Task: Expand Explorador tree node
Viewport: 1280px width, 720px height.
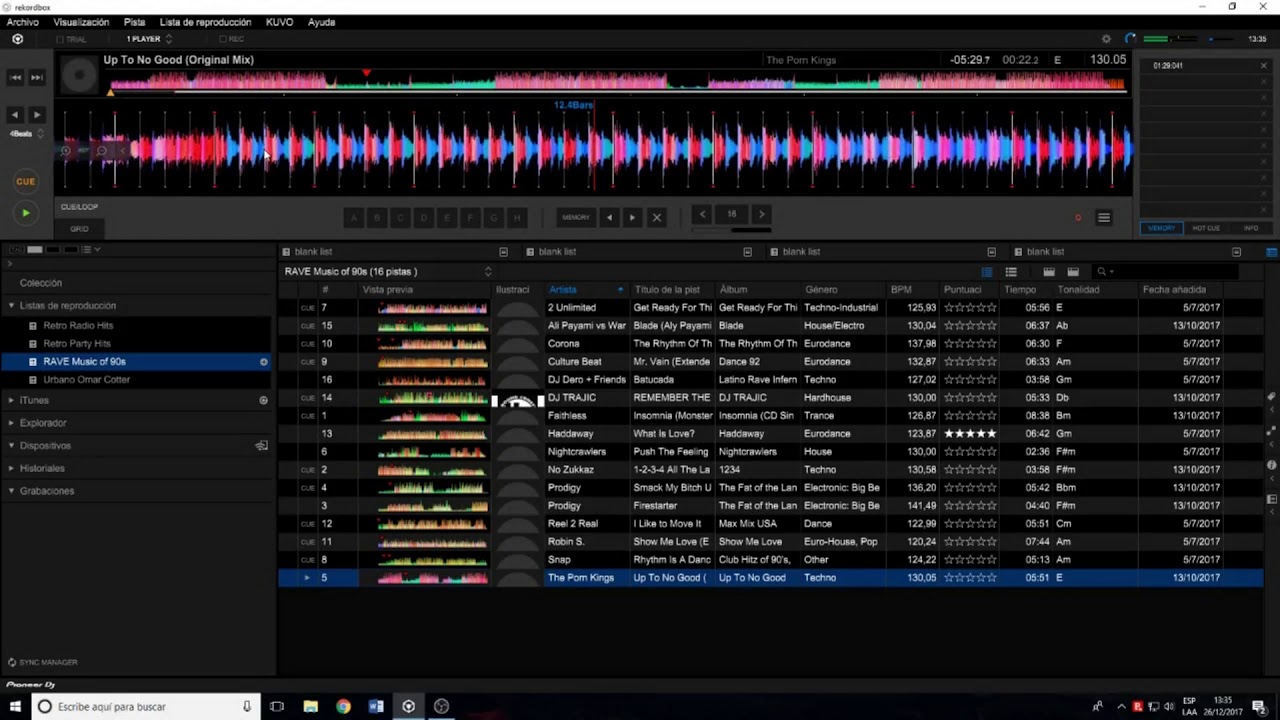Action: [11, 423]
